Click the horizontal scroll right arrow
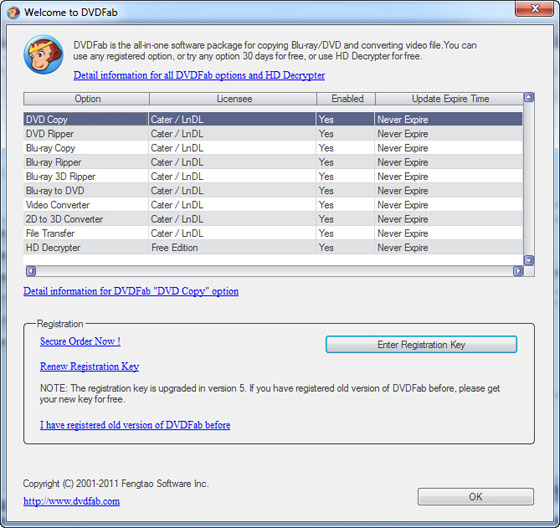This screenshot has width=560, height=528. [x=518, y=271]
